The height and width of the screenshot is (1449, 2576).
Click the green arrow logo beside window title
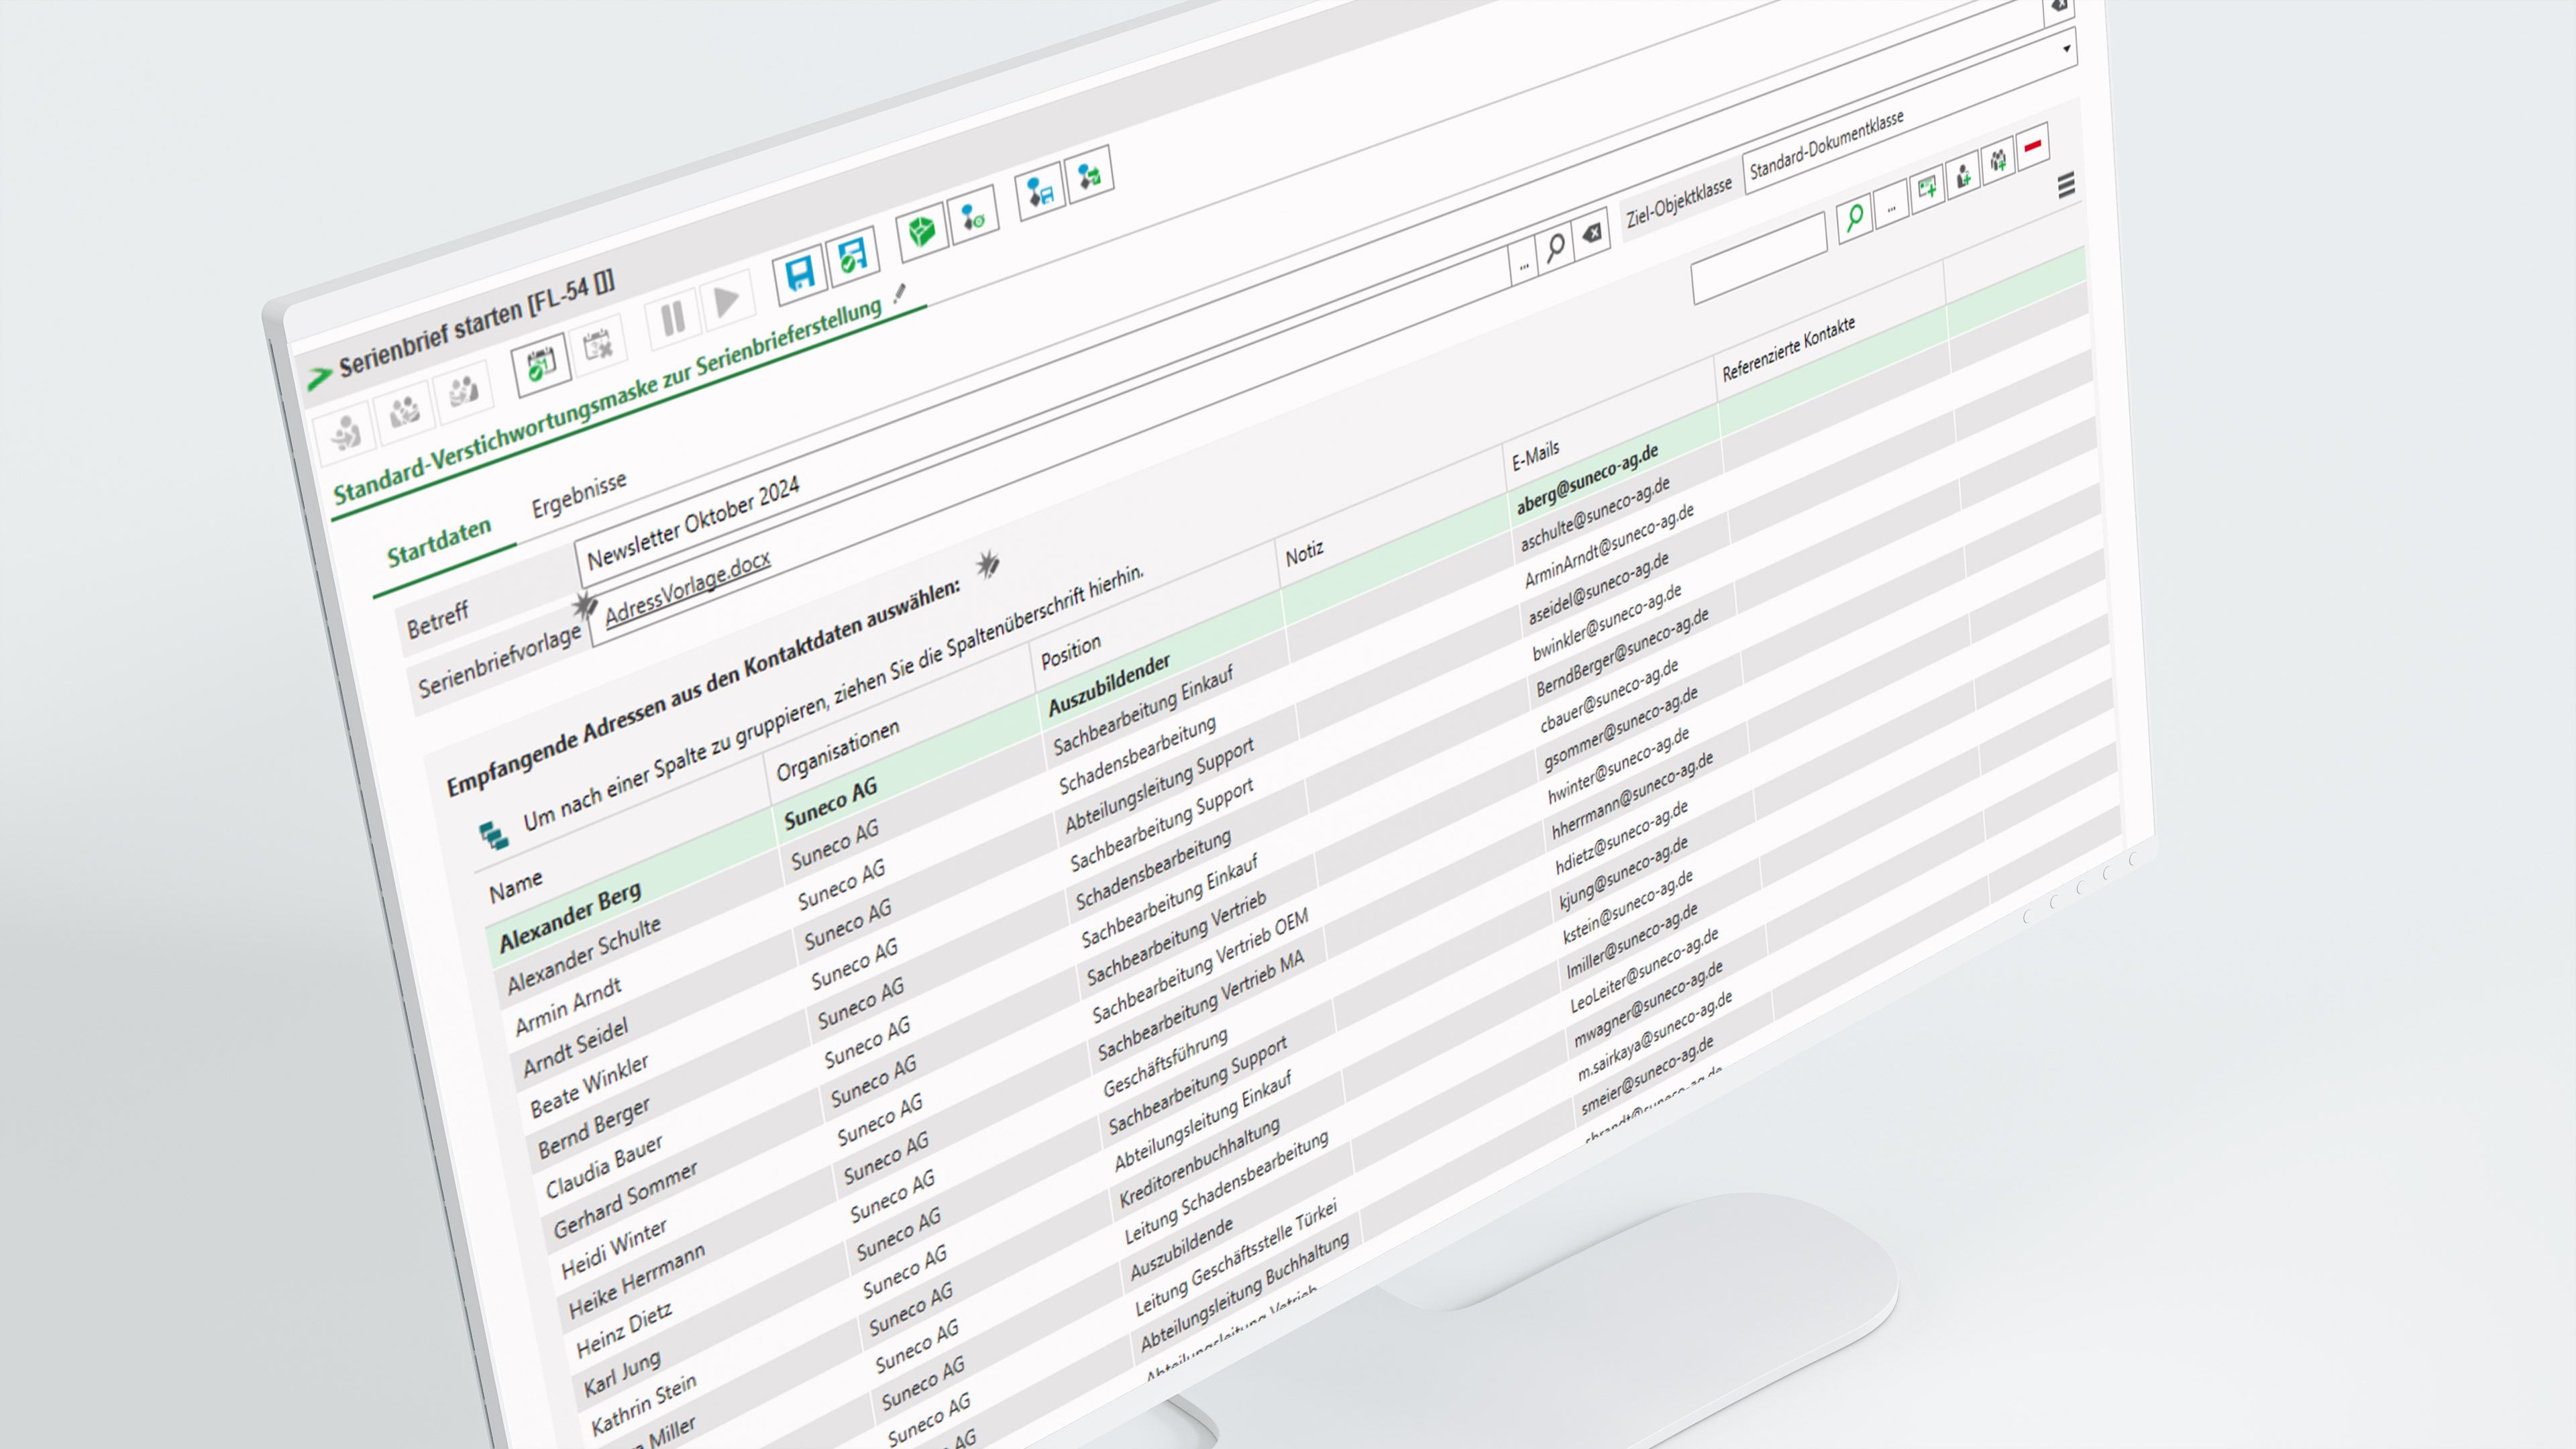tap(318, 377)
